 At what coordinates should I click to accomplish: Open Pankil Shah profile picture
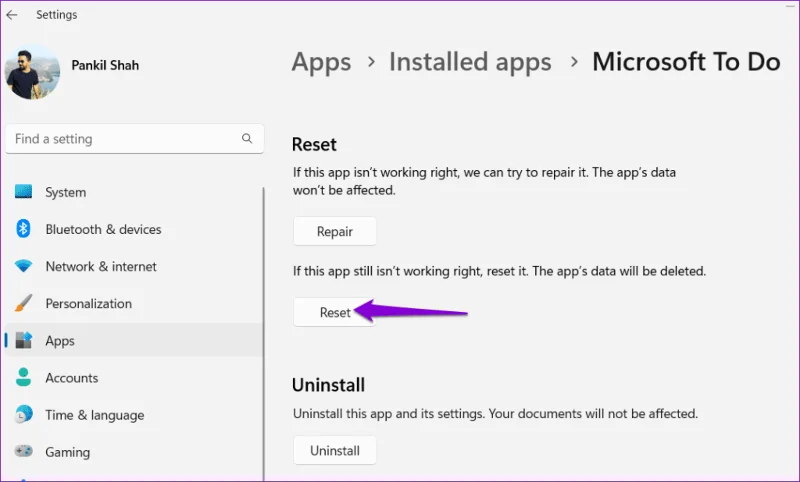(x=32, y=71)
